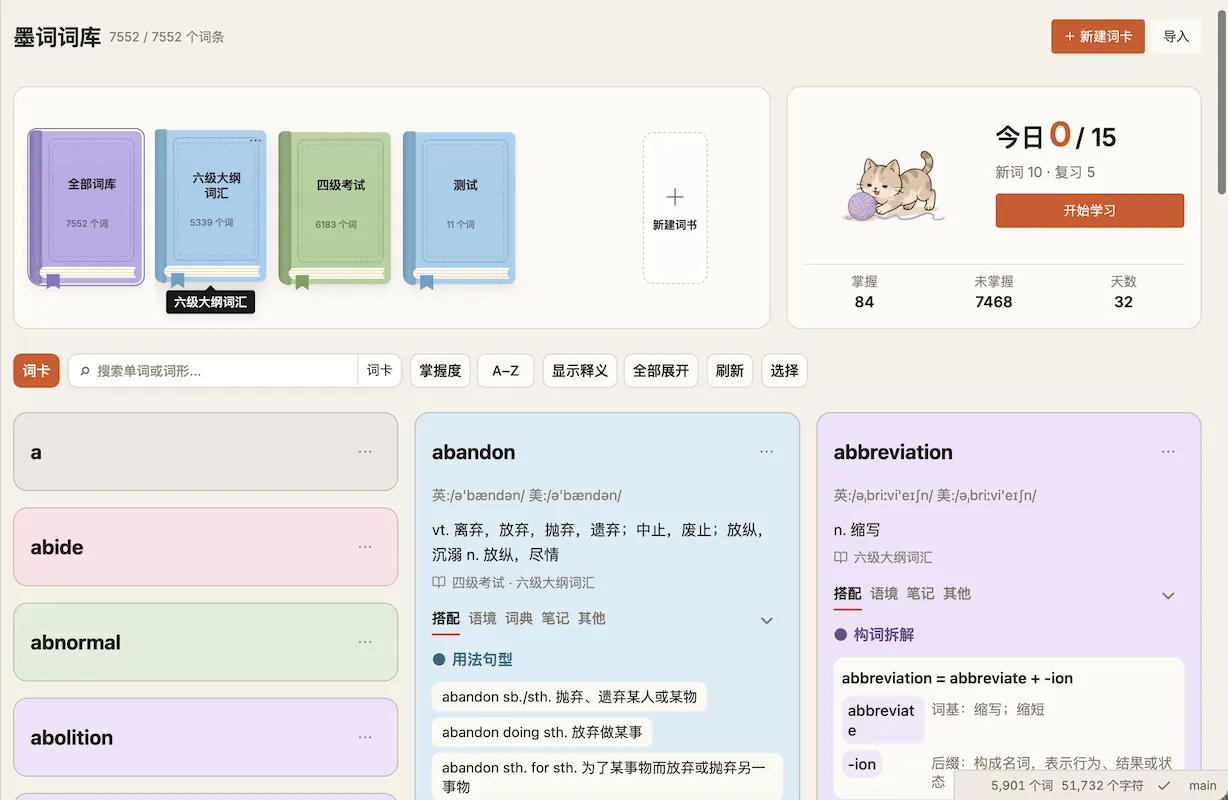Open the more menu on the 'abandon' card
This screenshot has width=1228, height=800.
(x=767, y=452)
